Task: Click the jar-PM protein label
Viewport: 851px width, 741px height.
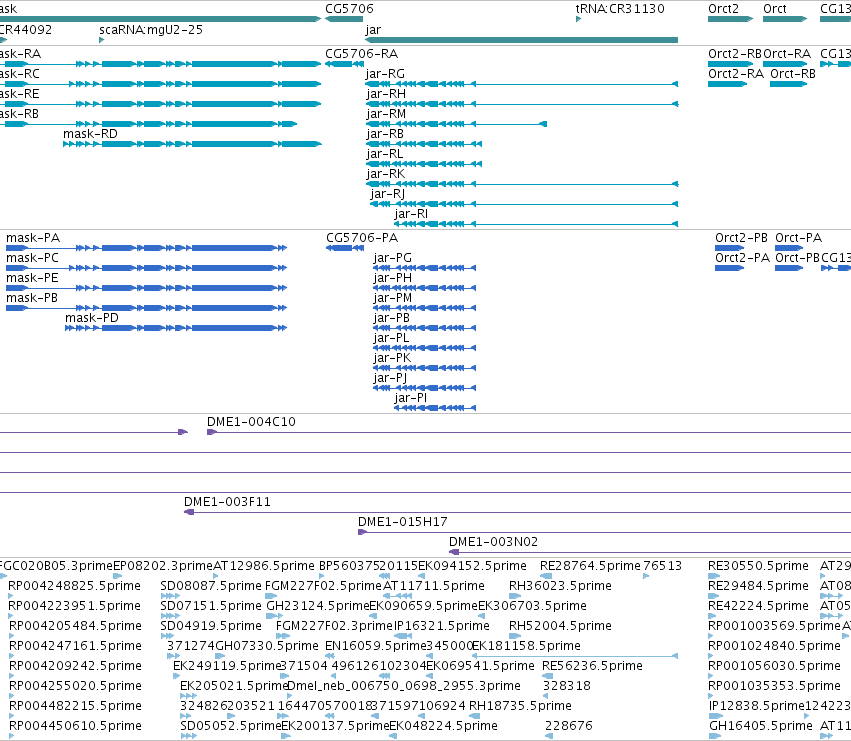Action: tap(392, 298)
